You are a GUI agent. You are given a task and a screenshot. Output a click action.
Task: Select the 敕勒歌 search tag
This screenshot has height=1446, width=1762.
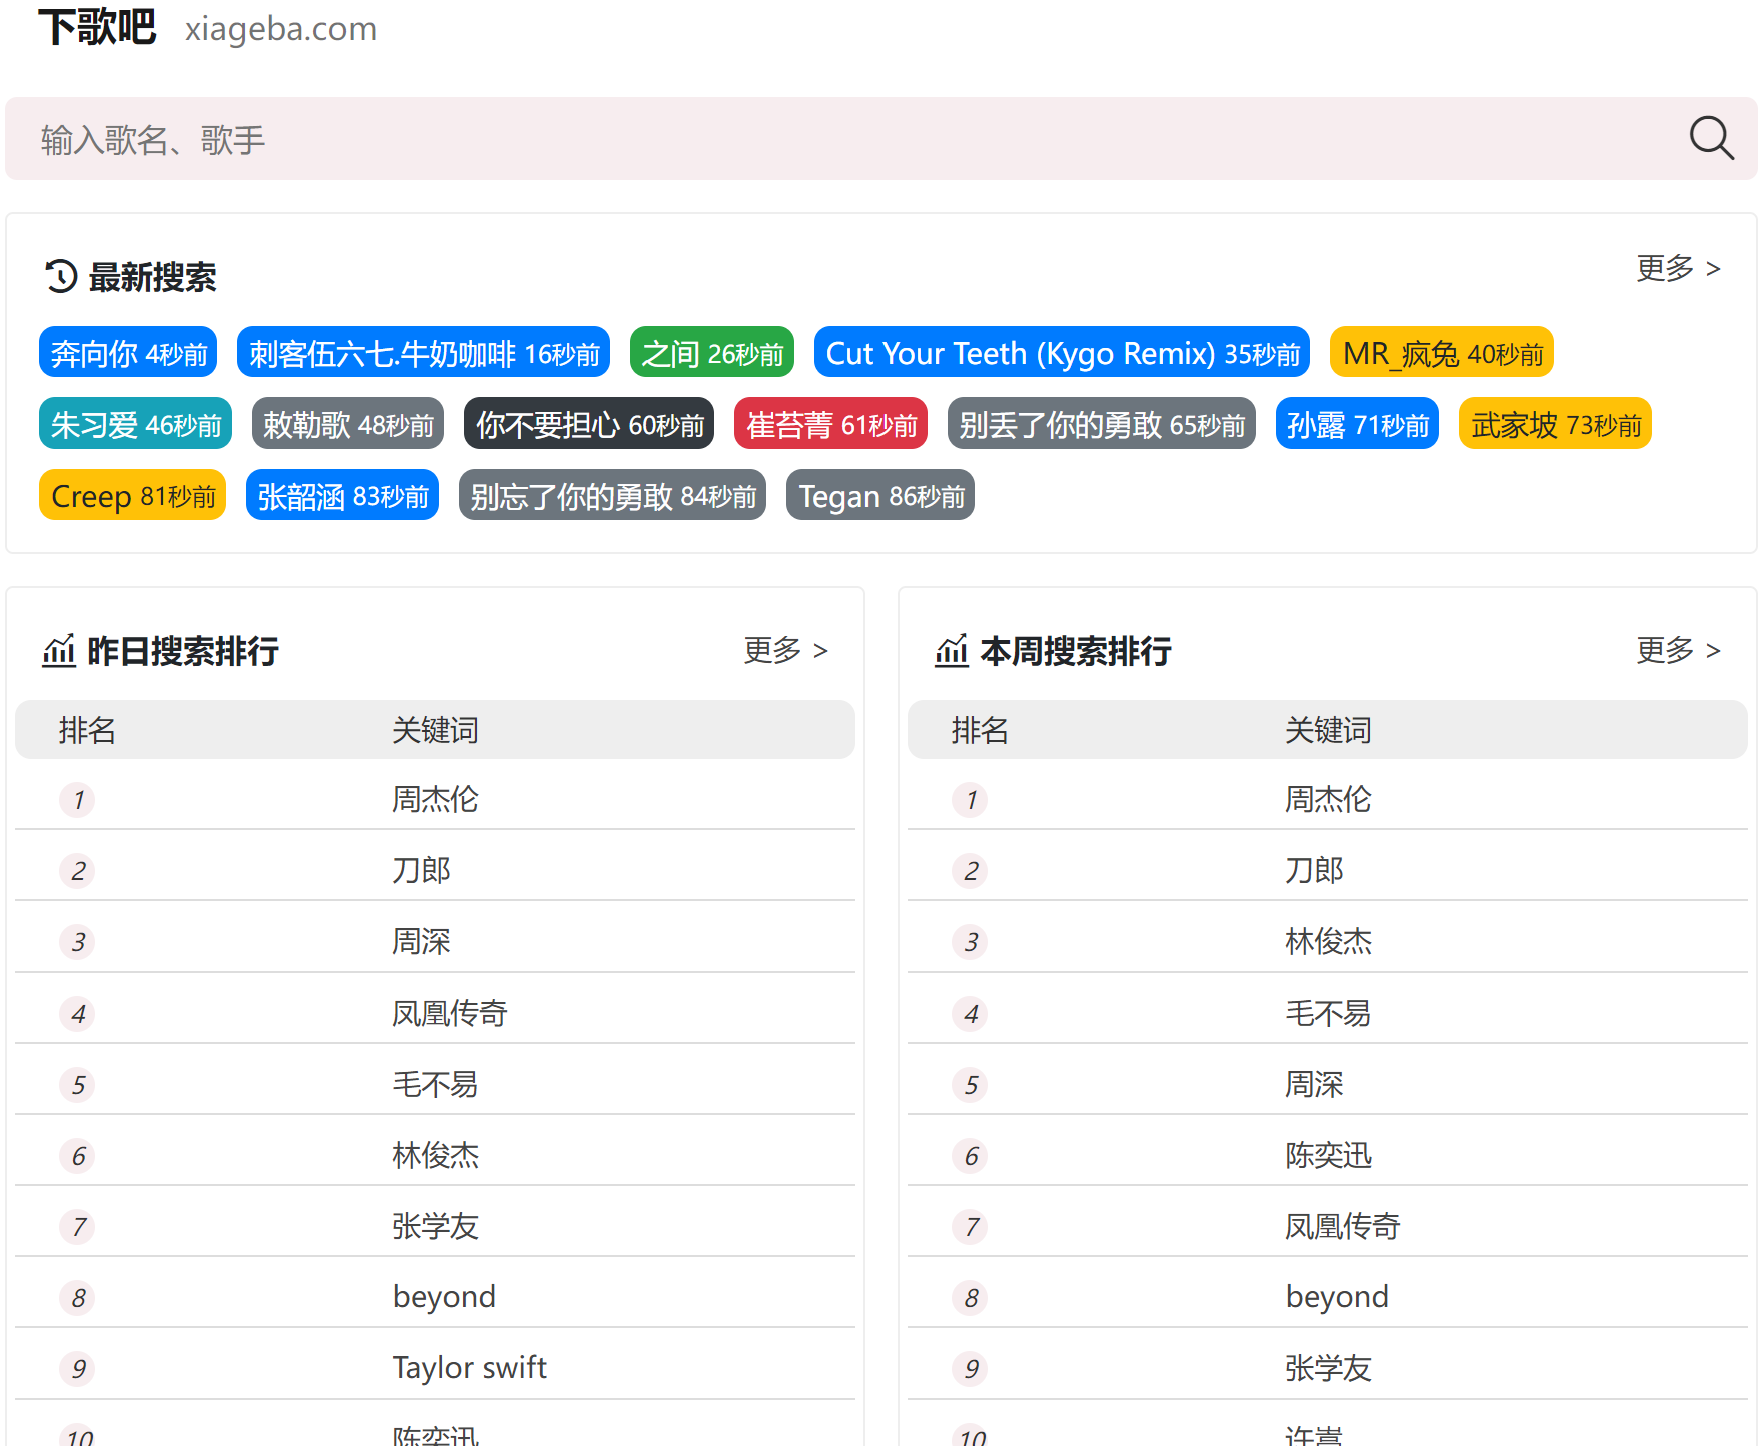click(x=347, y=424)
